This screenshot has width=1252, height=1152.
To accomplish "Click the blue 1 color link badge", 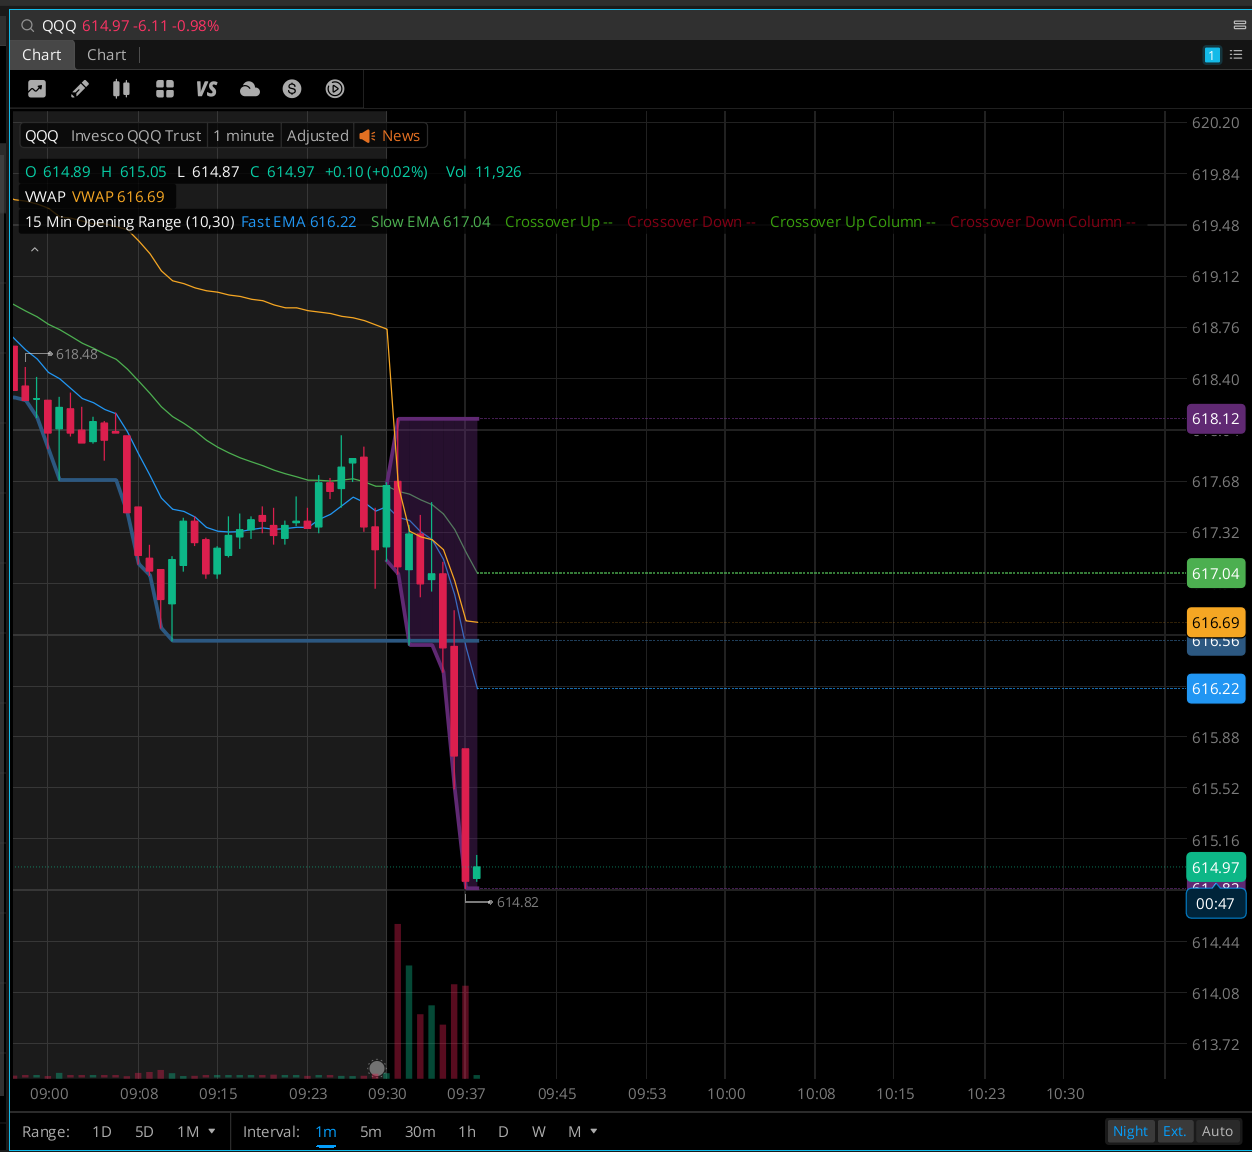I will pos(1212,55).
